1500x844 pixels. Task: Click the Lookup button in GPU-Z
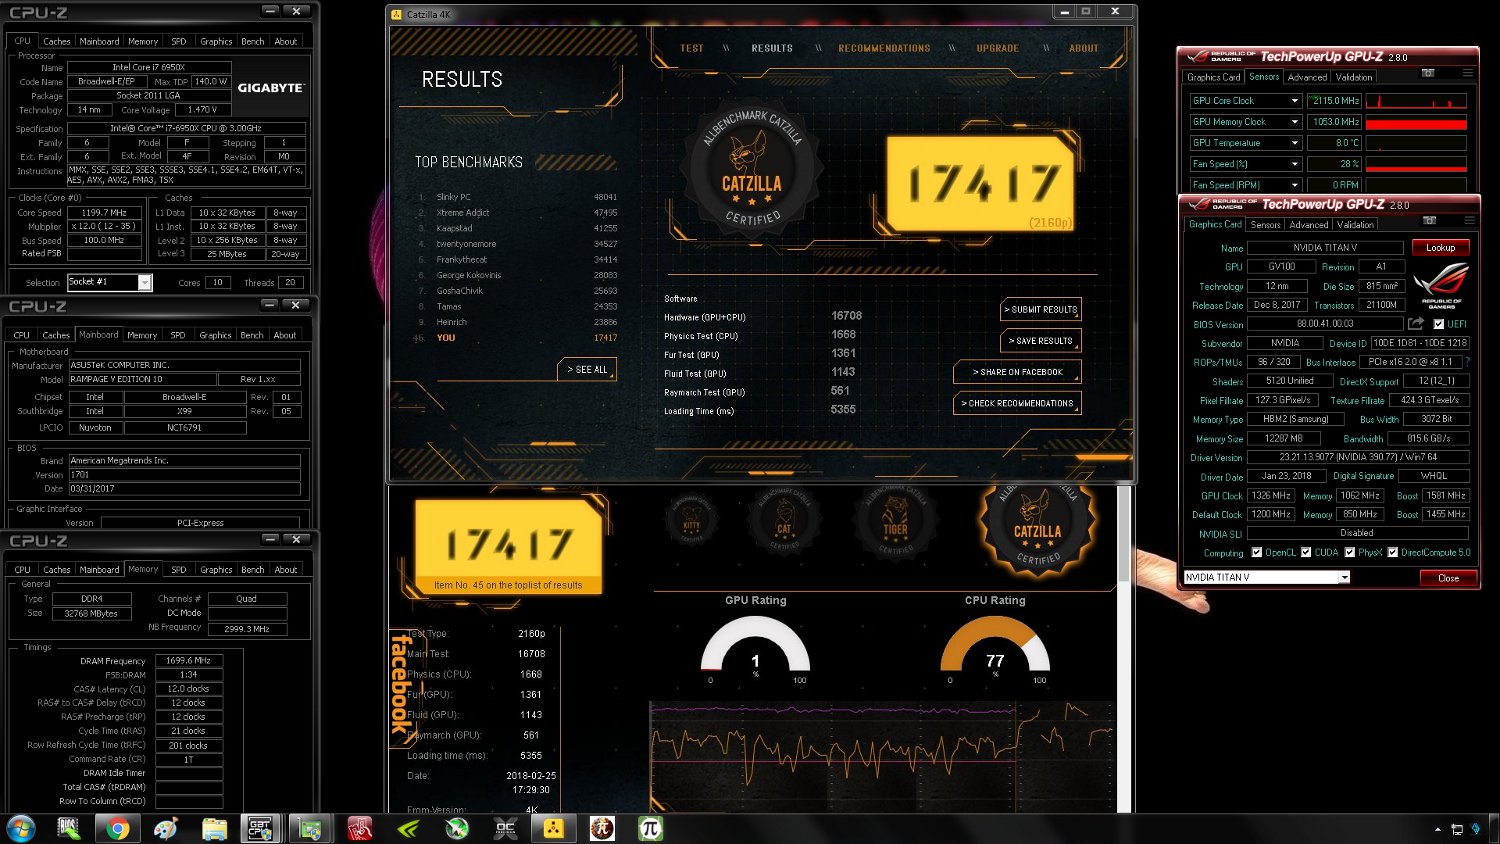[1440, 247]
